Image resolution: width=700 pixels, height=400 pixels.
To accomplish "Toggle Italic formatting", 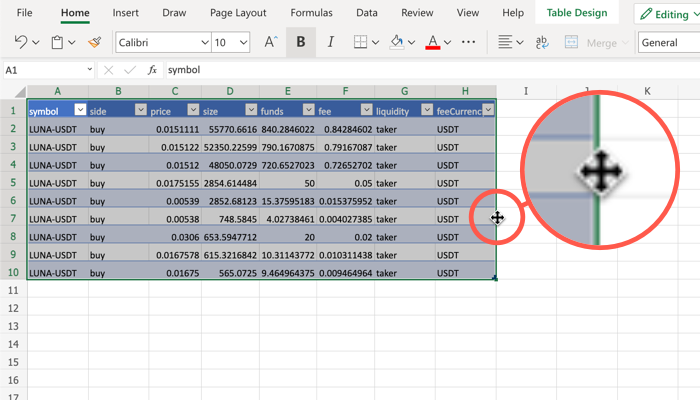I will [x=330, y=43].
